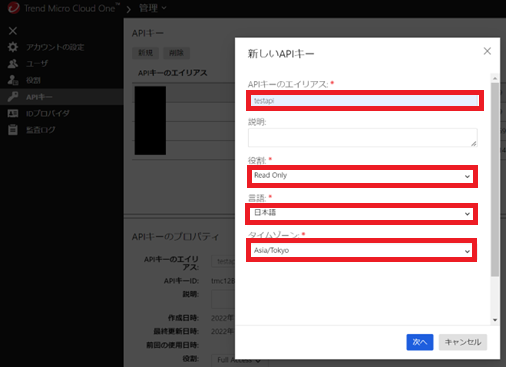This screenshot has height=367, width=506.
Task: Open the タイムゾーン Asia/Tokyo dropdown
Action: pyautogui.click(x=362, y=250)
